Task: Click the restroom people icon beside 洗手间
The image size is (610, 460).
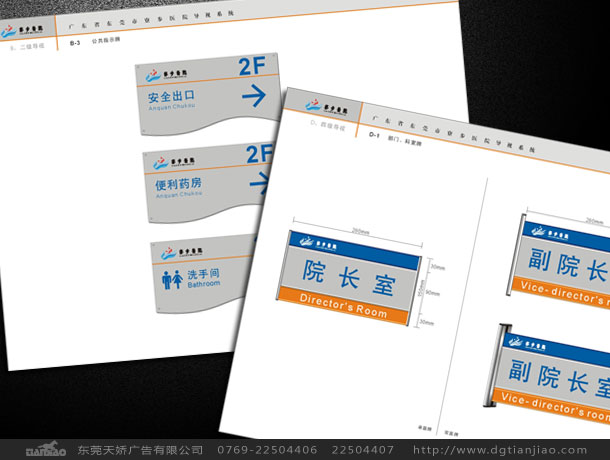Action: (171, 280)
